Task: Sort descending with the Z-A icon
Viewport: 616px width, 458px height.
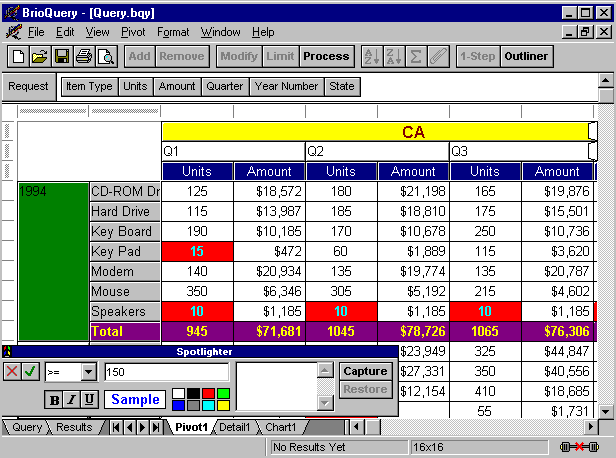Action: [x=394, y=57]
